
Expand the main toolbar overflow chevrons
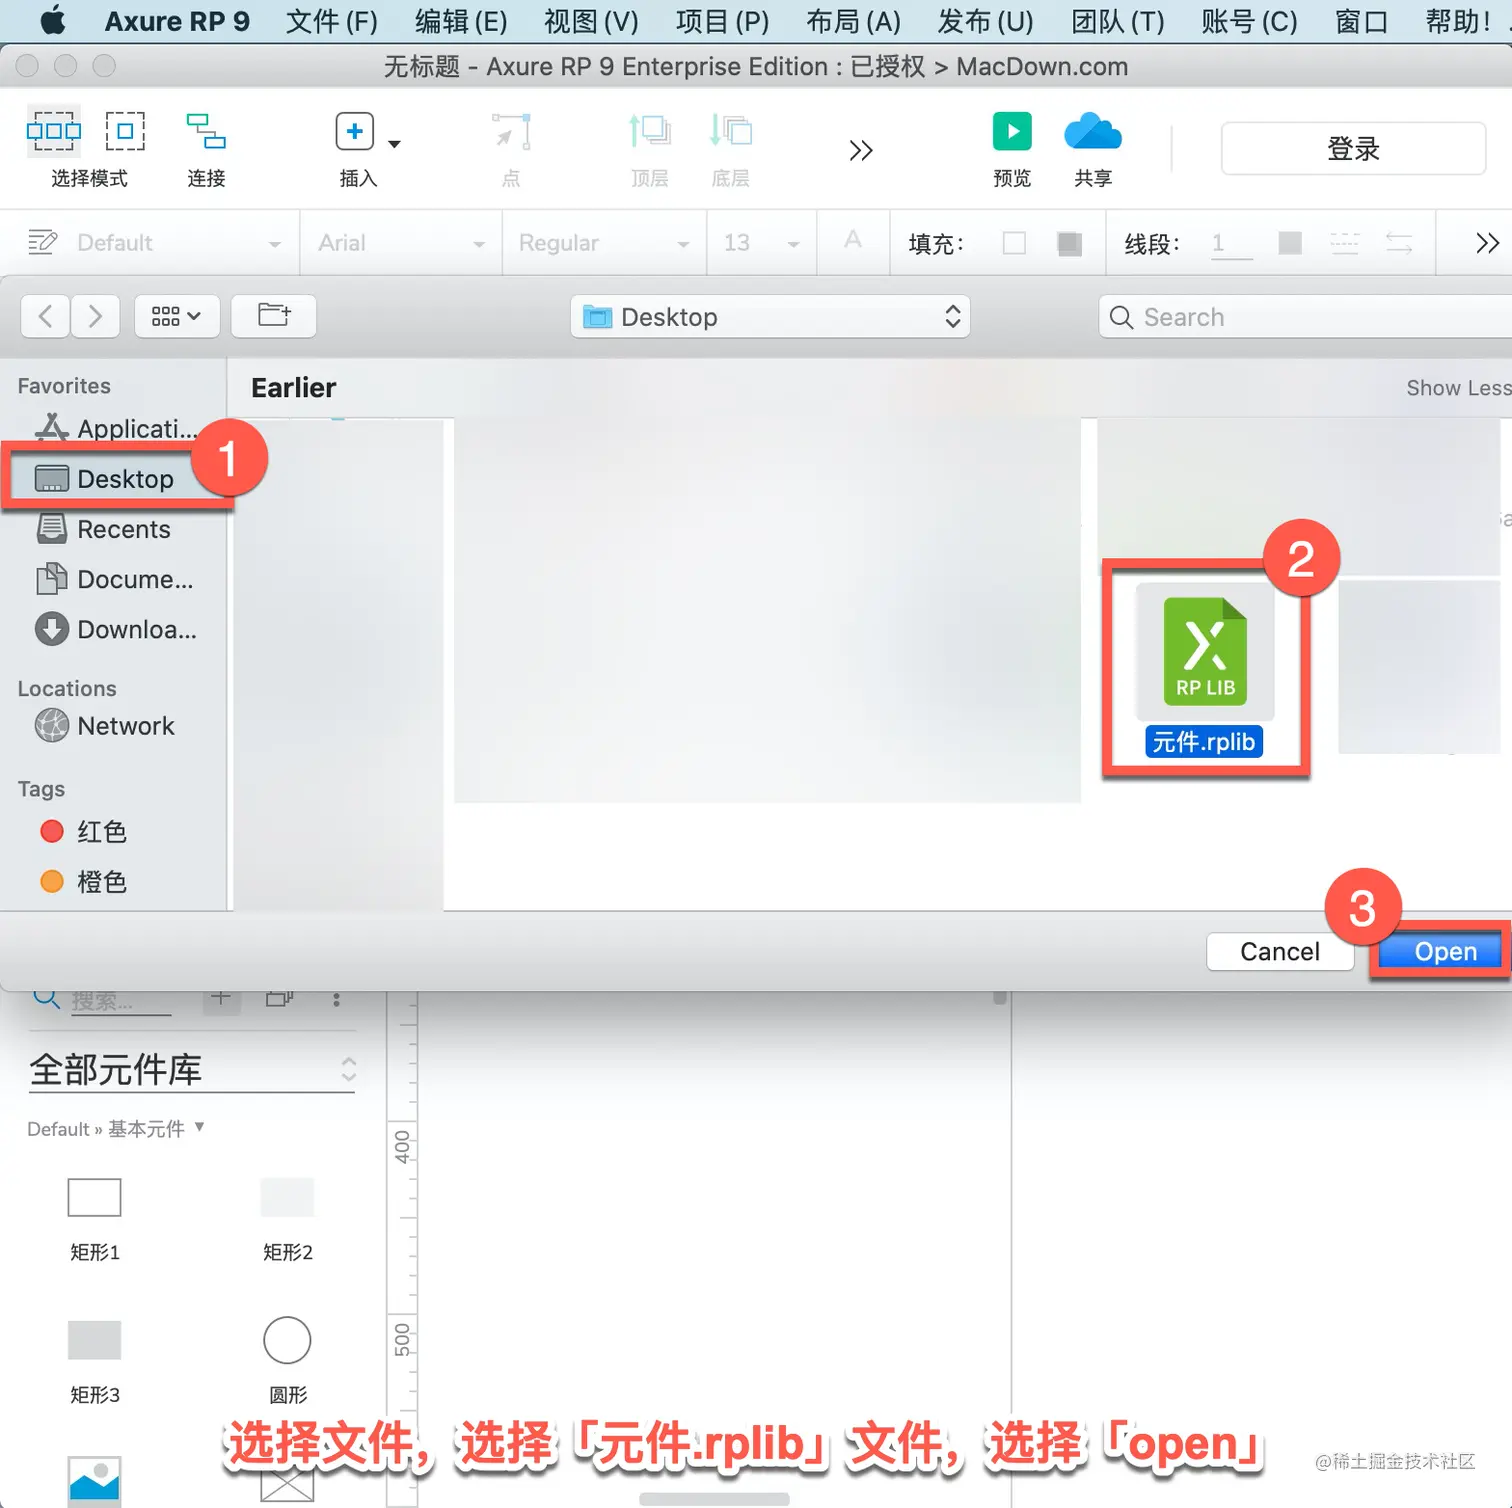(861, 150)
